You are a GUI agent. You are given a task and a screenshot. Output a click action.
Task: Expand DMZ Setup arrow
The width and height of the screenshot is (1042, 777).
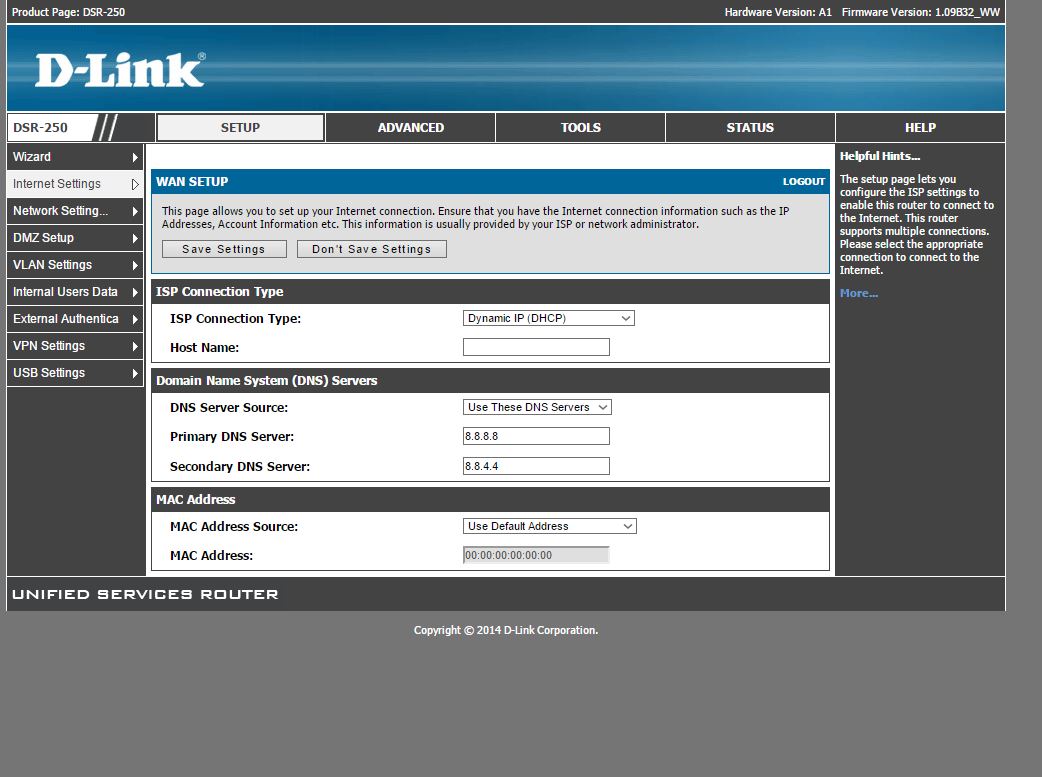pyautogui.click(x=135, y=239)
